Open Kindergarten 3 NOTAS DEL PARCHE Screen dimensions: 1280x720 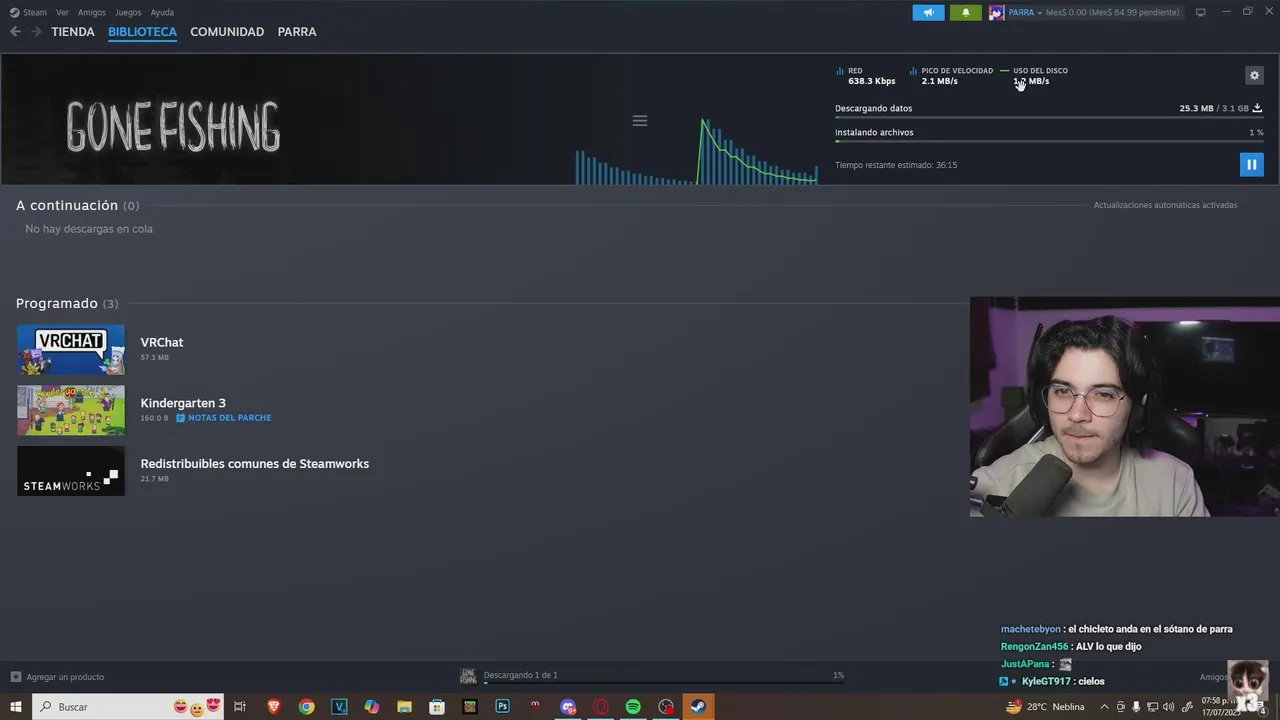pyautogui.click(x=224, y=418)
